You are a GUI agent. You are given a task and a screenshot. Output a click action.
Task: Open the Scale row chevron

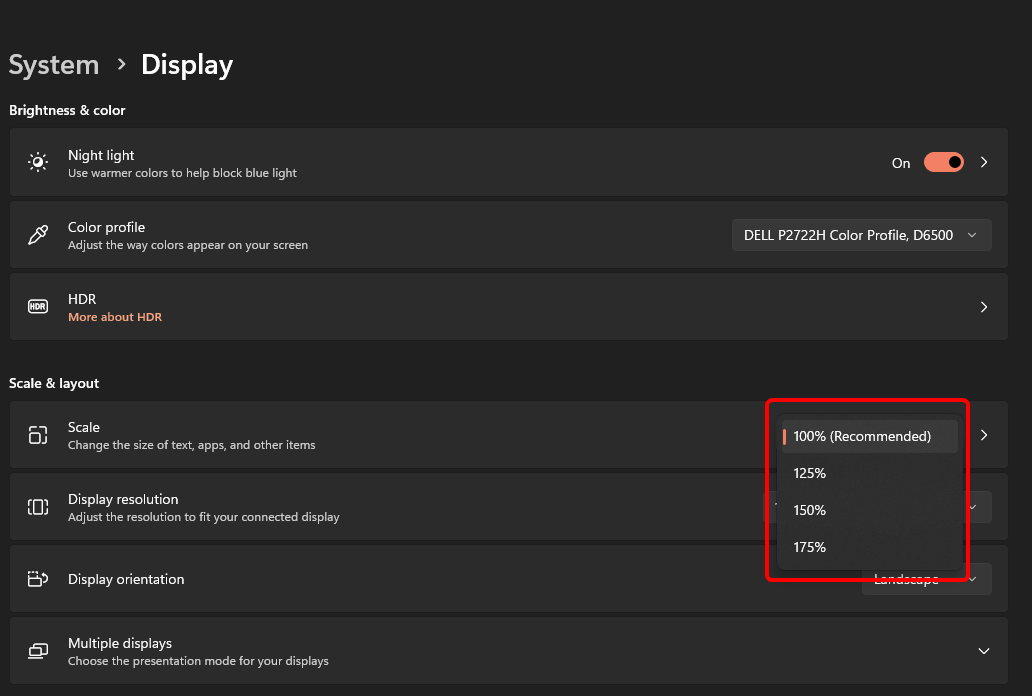tap(983, 434)
